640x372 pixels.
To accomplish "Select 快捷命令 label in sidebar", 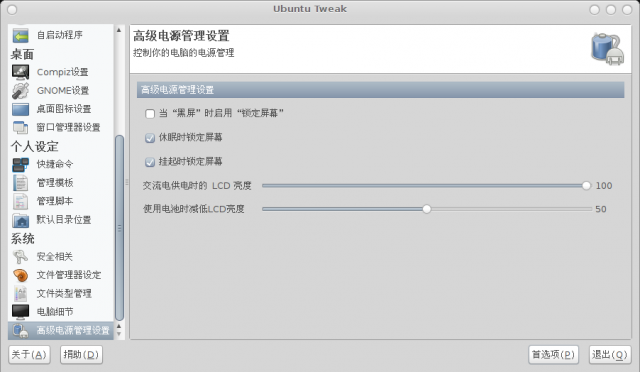I will (x=55, y=165).
